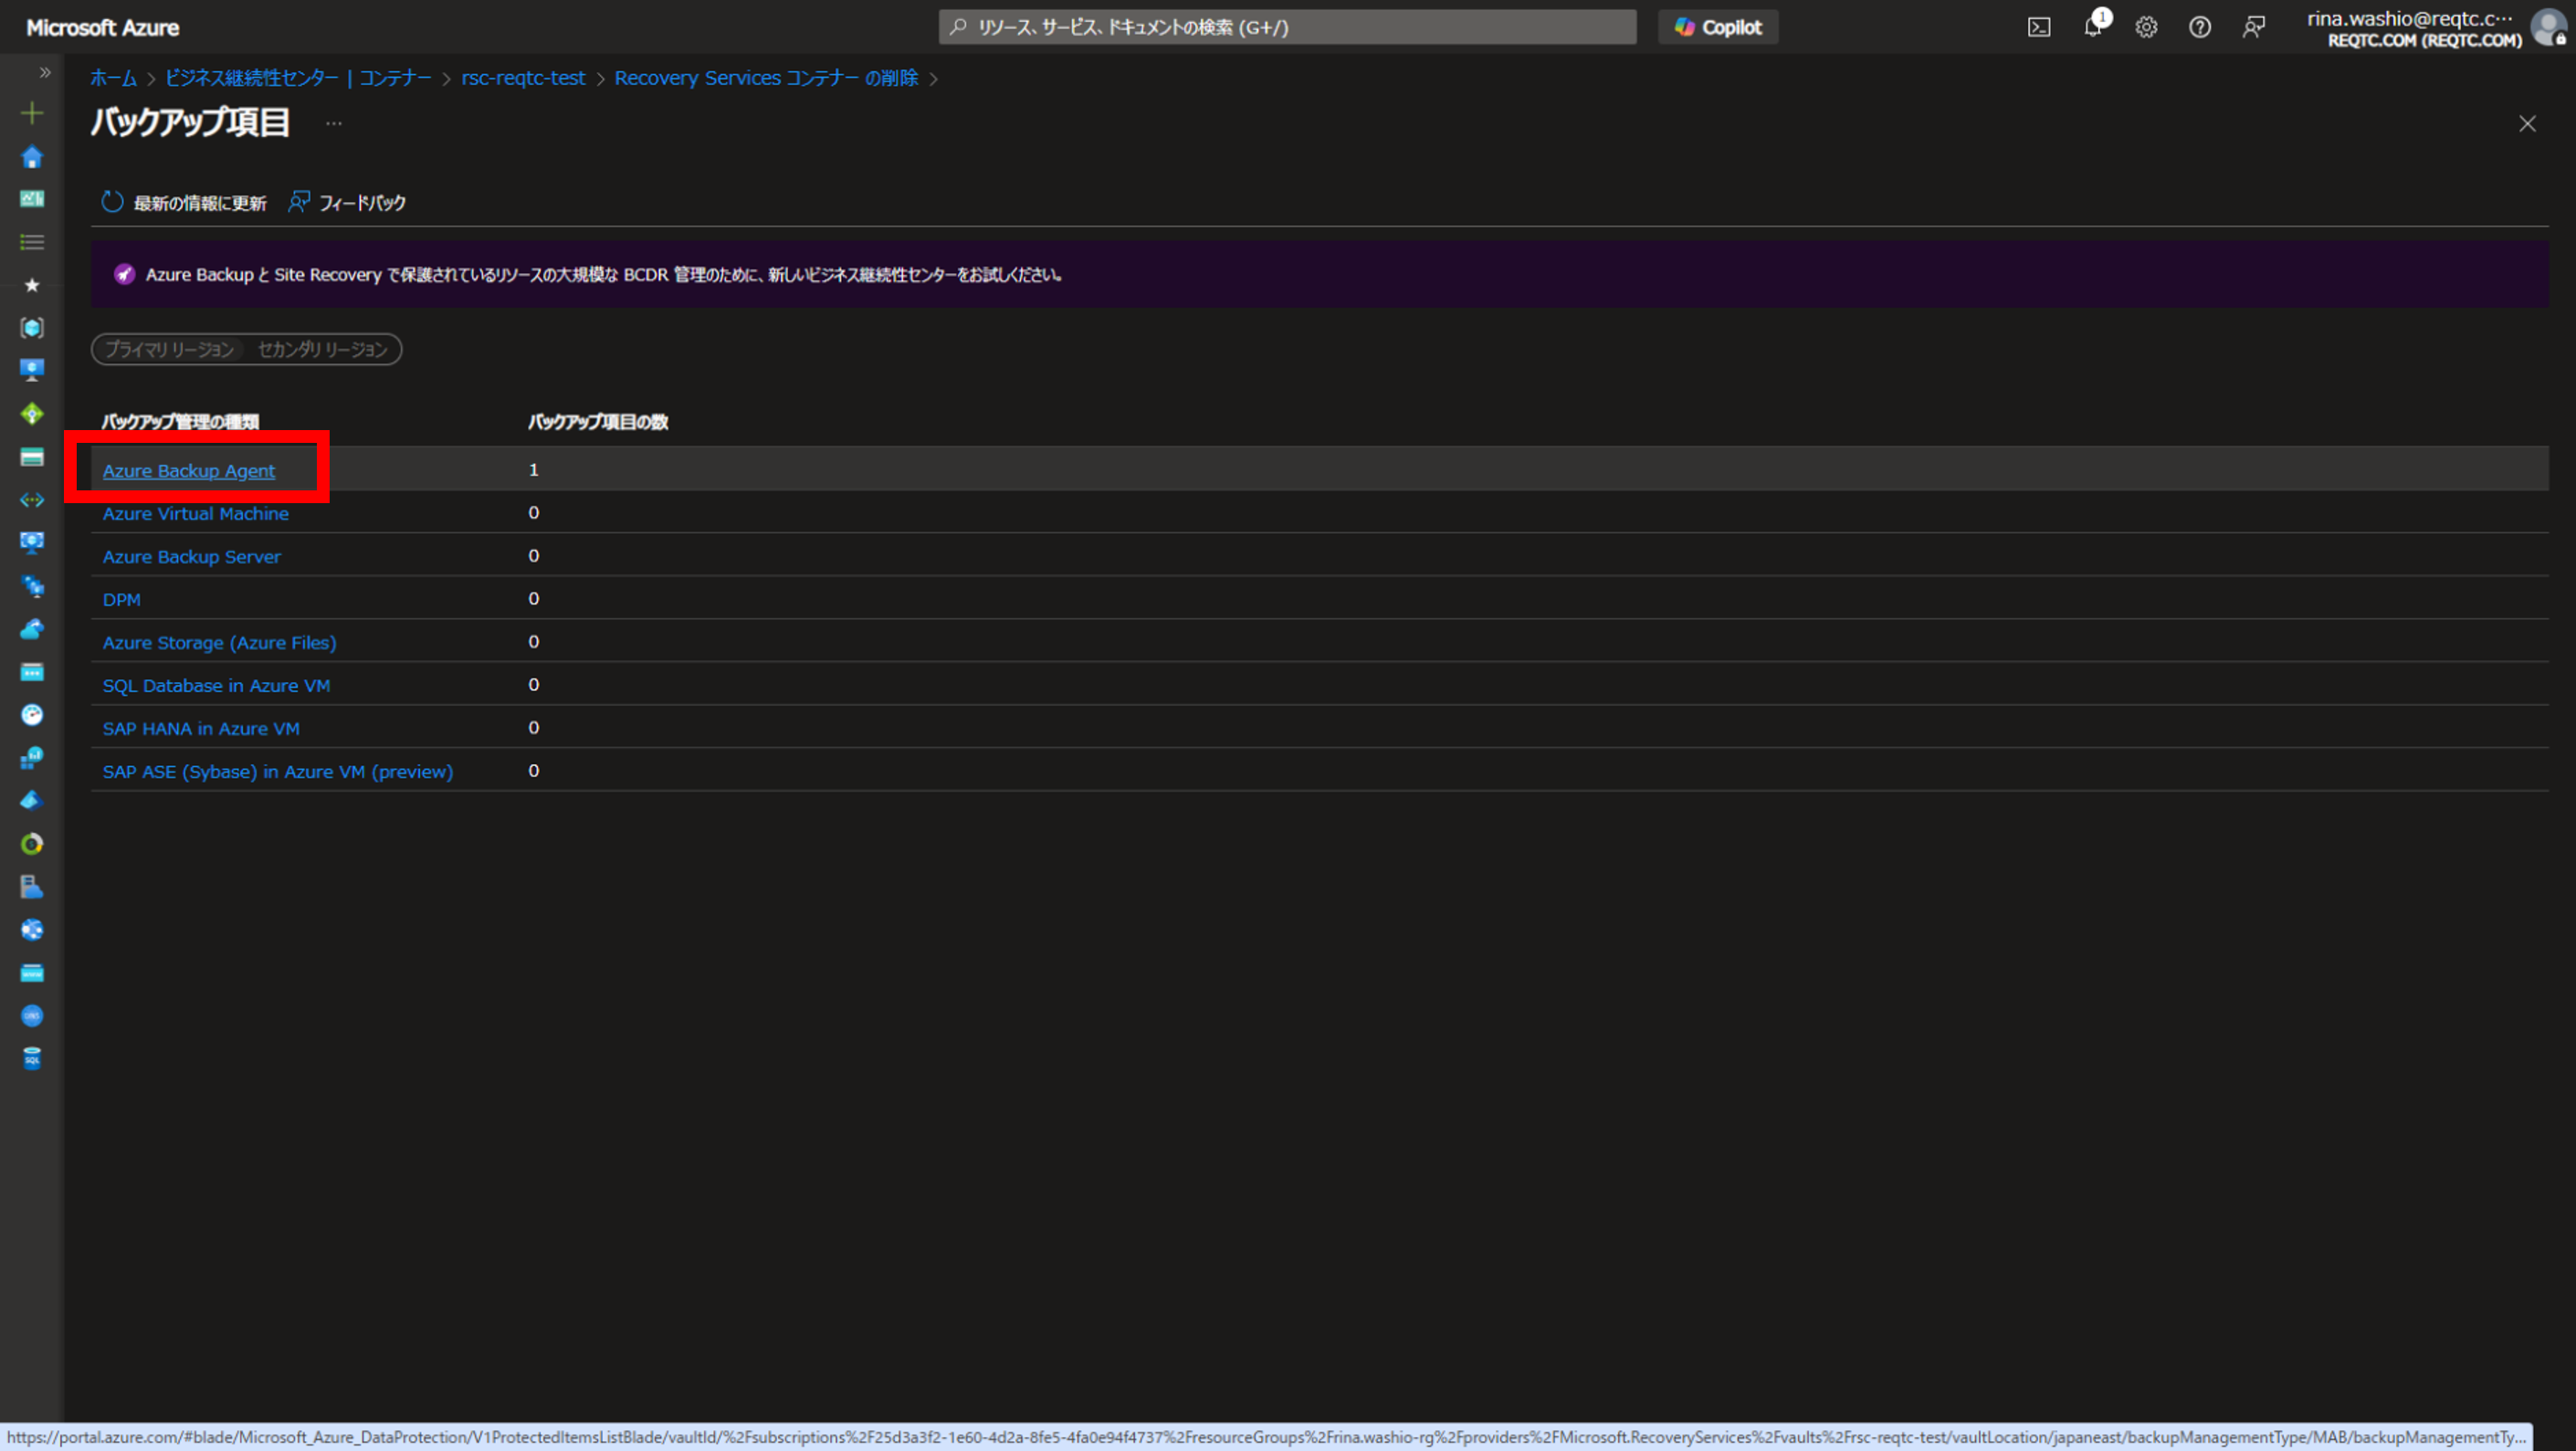Open Home from the sidebar house icon

point(32,157)
